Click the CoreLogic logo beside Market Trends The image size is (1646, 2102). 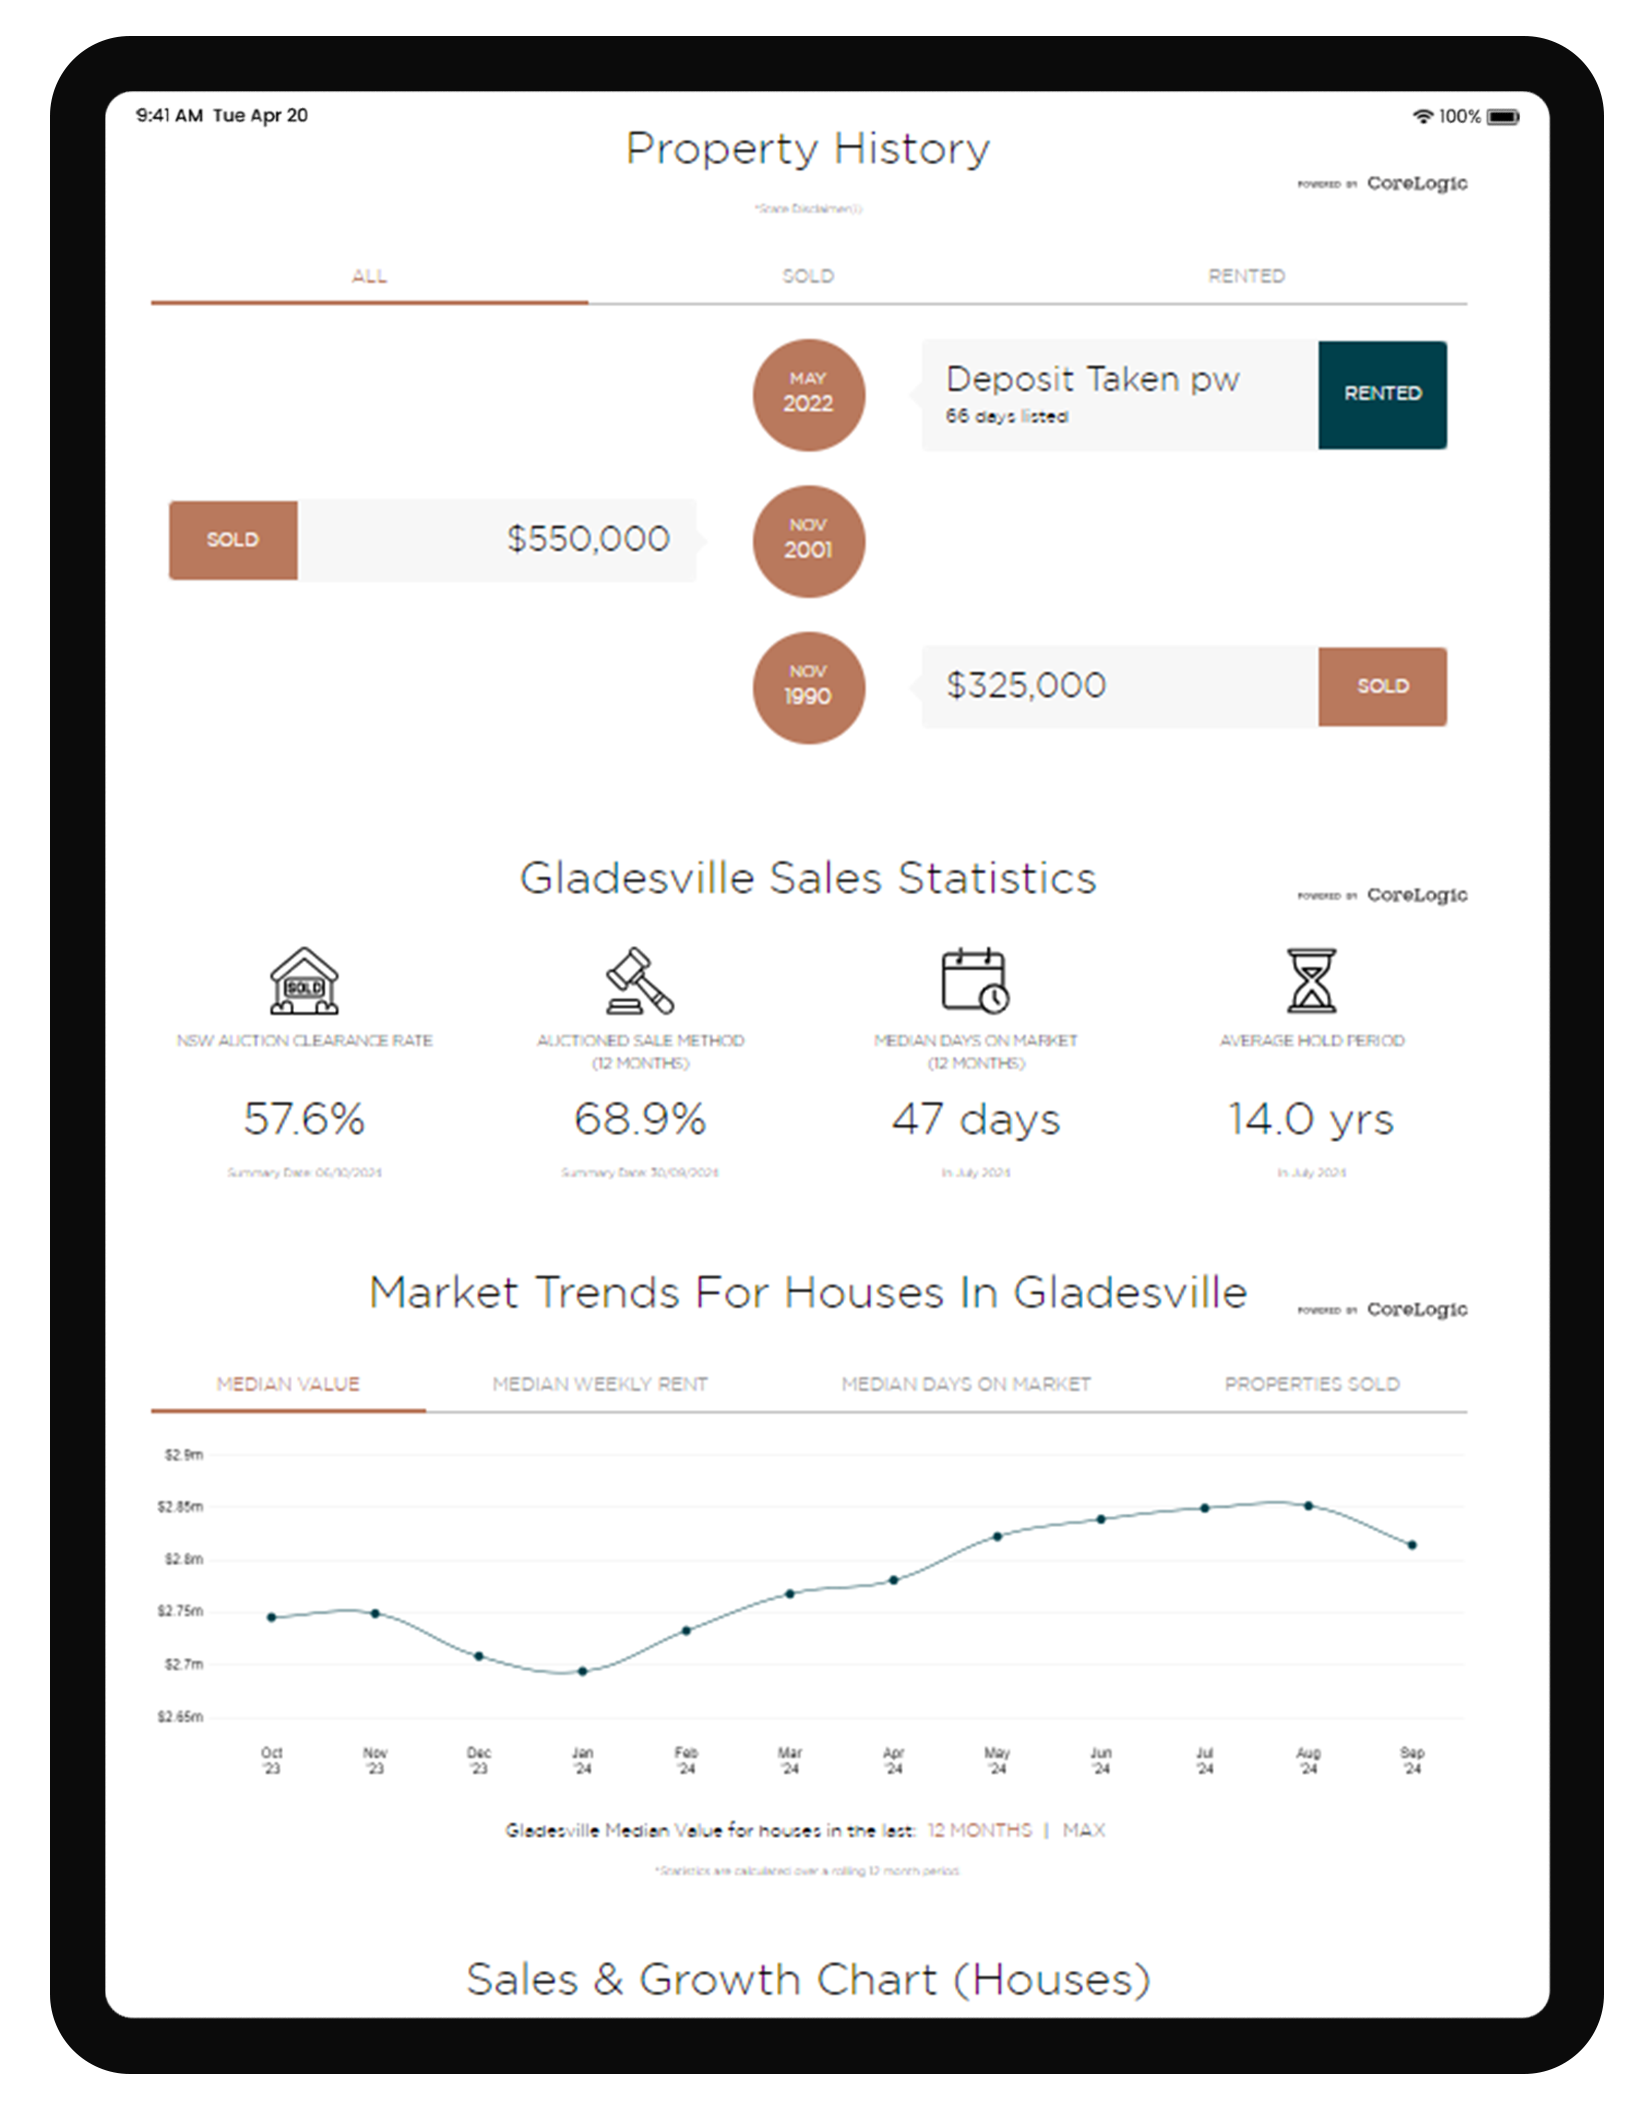point(1416,1309)
